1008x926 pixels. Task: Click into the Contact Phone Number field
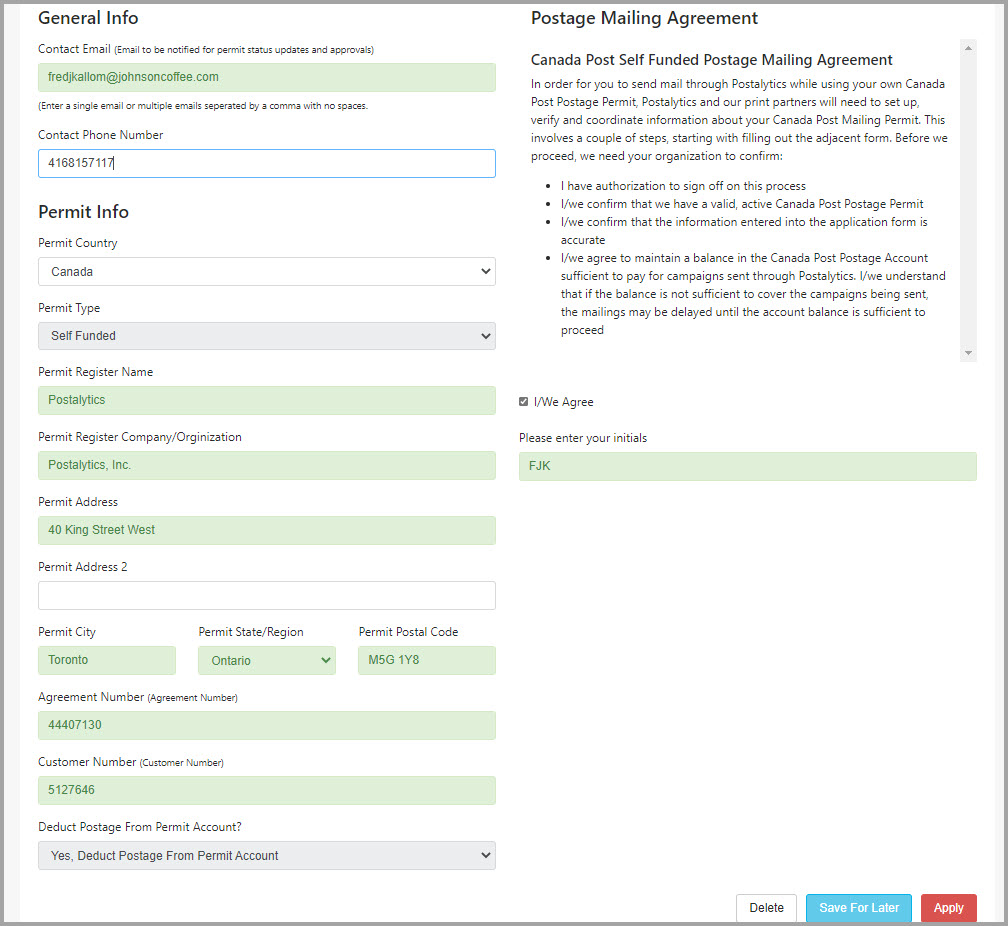[267, 163]
